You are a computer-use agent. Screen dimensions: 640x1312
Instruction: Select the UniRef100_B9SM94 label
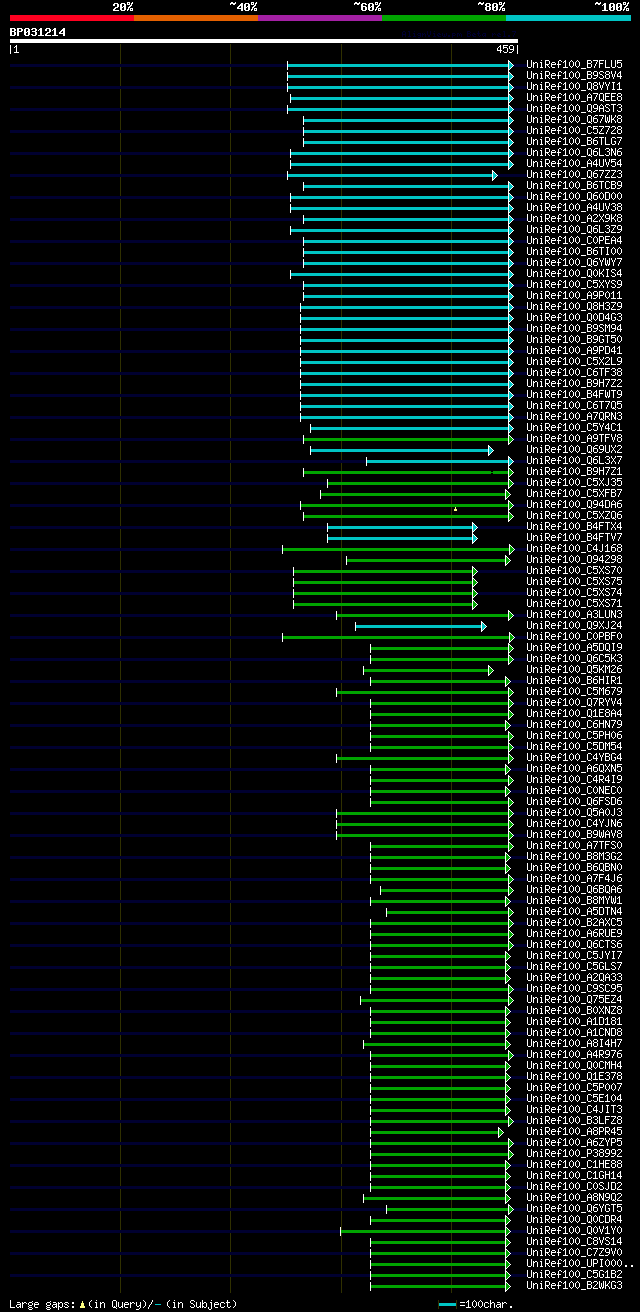574,328
